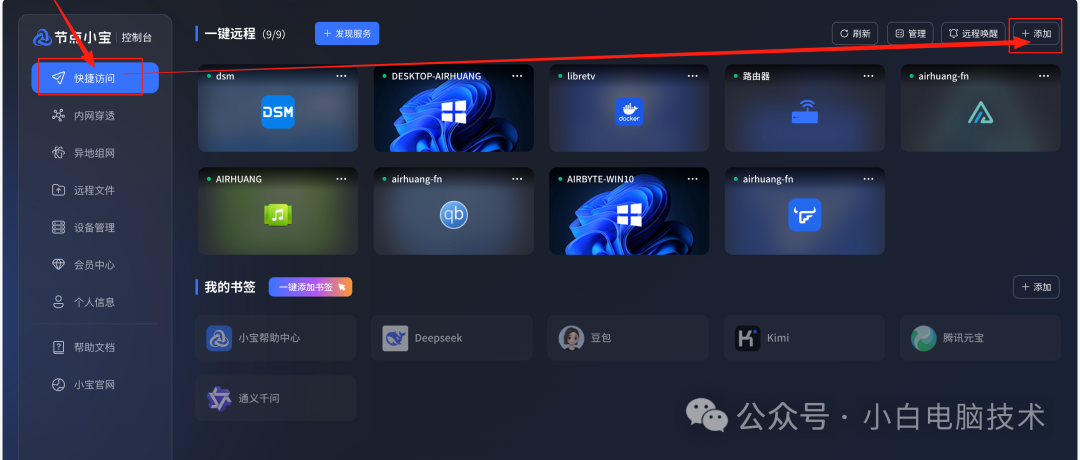This screenshot has width=1080, height=460.
Task: Click the 一键添加书签 button
Action: pos(311,287)
